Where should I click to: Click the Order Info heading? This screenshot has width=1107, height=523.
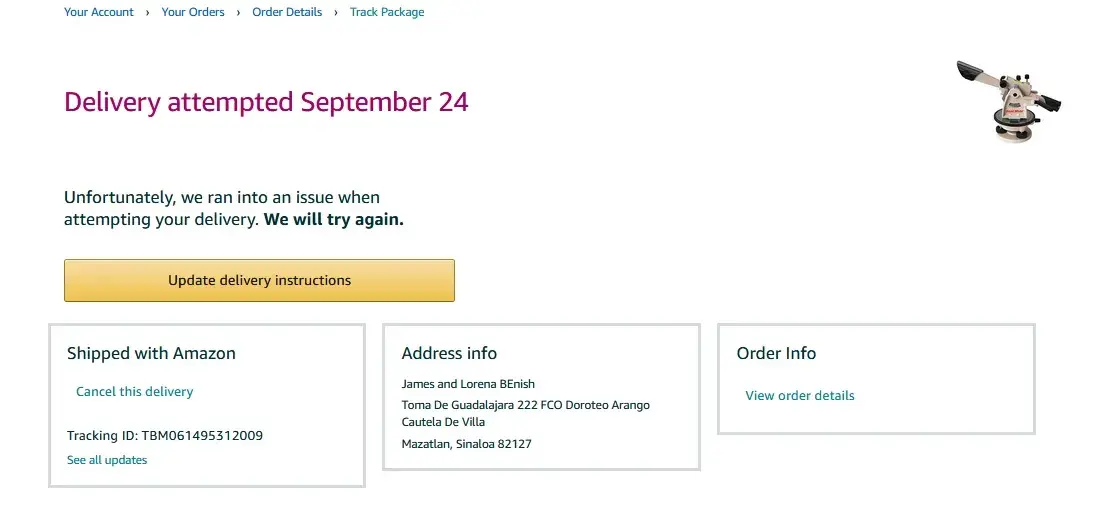click(x=776, y=353)
